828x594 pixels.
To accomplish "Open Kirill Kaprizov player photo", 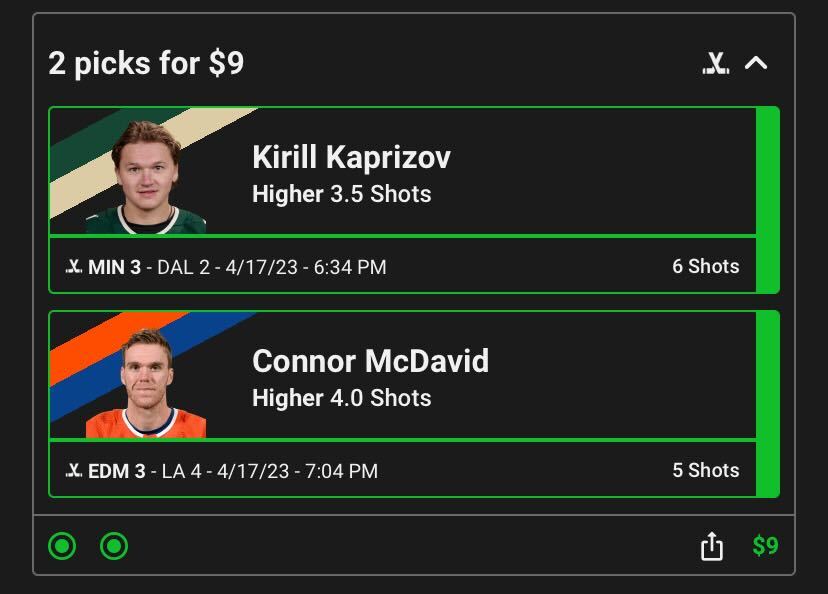I will pyautogui.click(x=146, y=176).
